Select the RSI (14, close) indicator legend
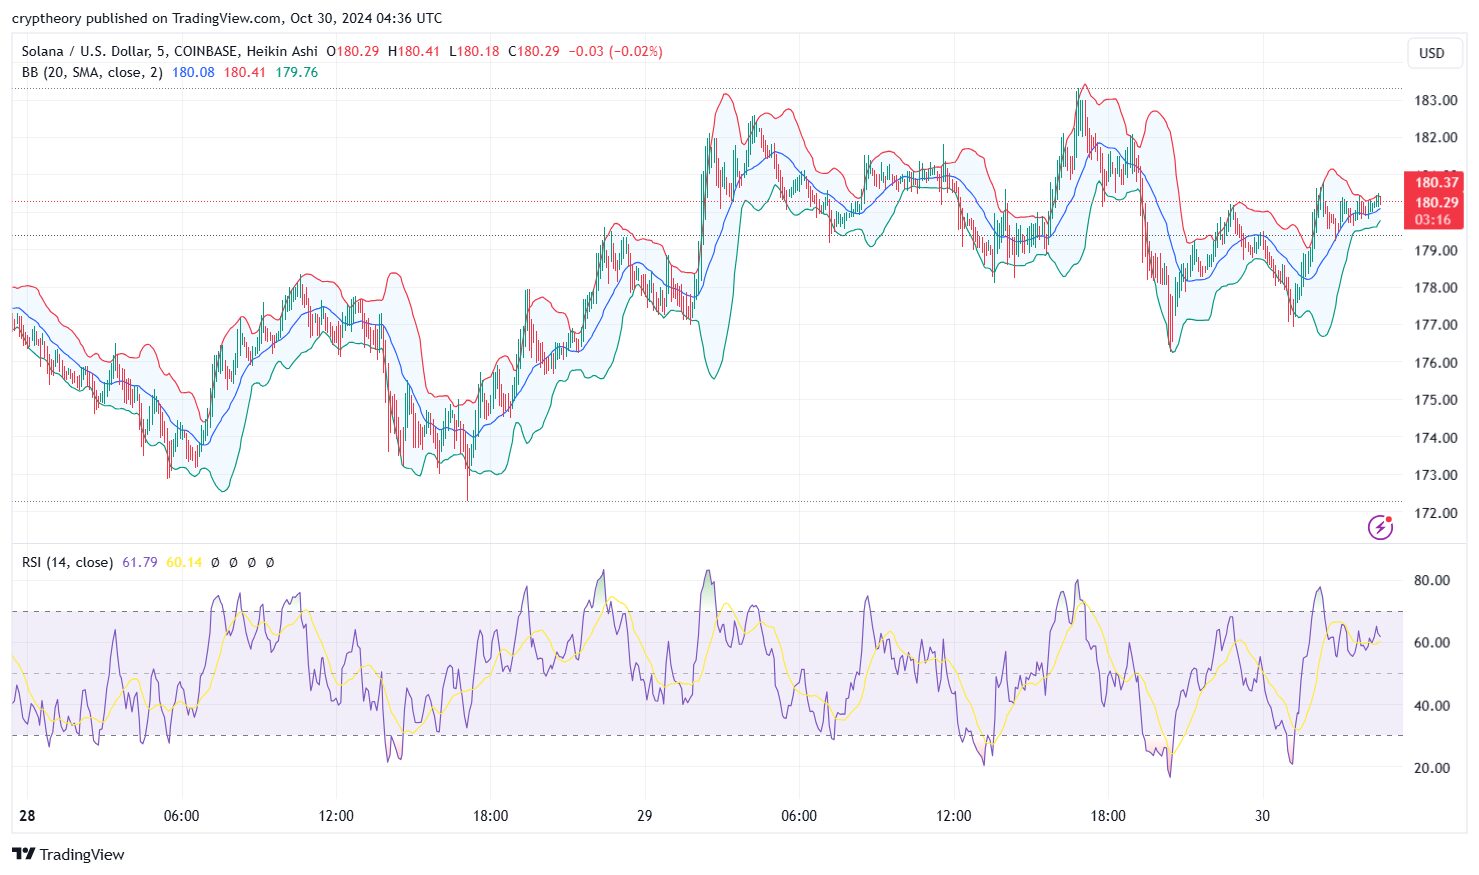Image resolution: width=1479 pixels, height=875 pixels. [67, 562]
